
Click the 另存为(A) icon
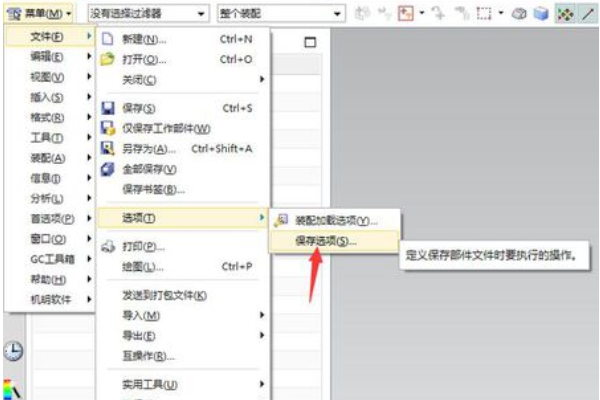(108, 148)
